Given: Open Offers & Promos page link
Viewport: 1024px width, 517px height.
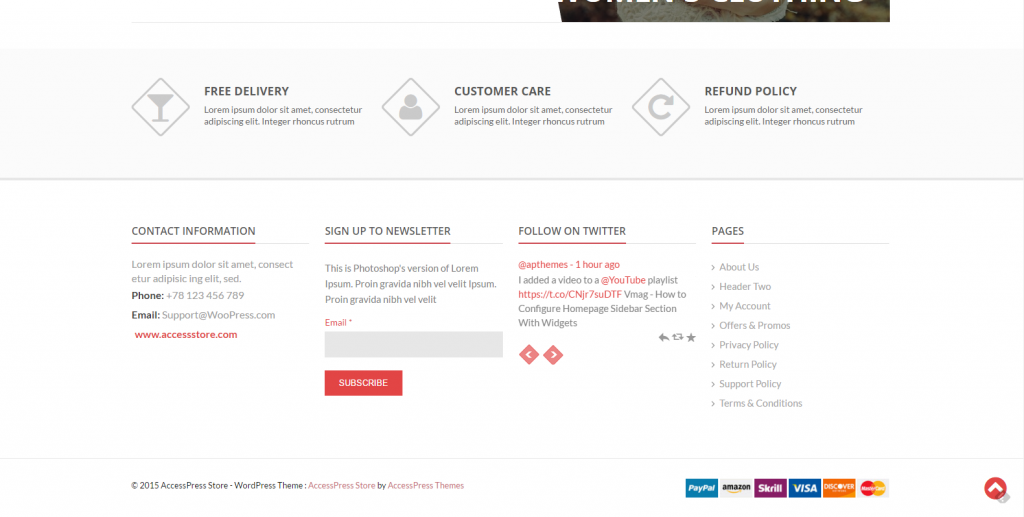Looking at the screenshot, I should click(755, 326).
